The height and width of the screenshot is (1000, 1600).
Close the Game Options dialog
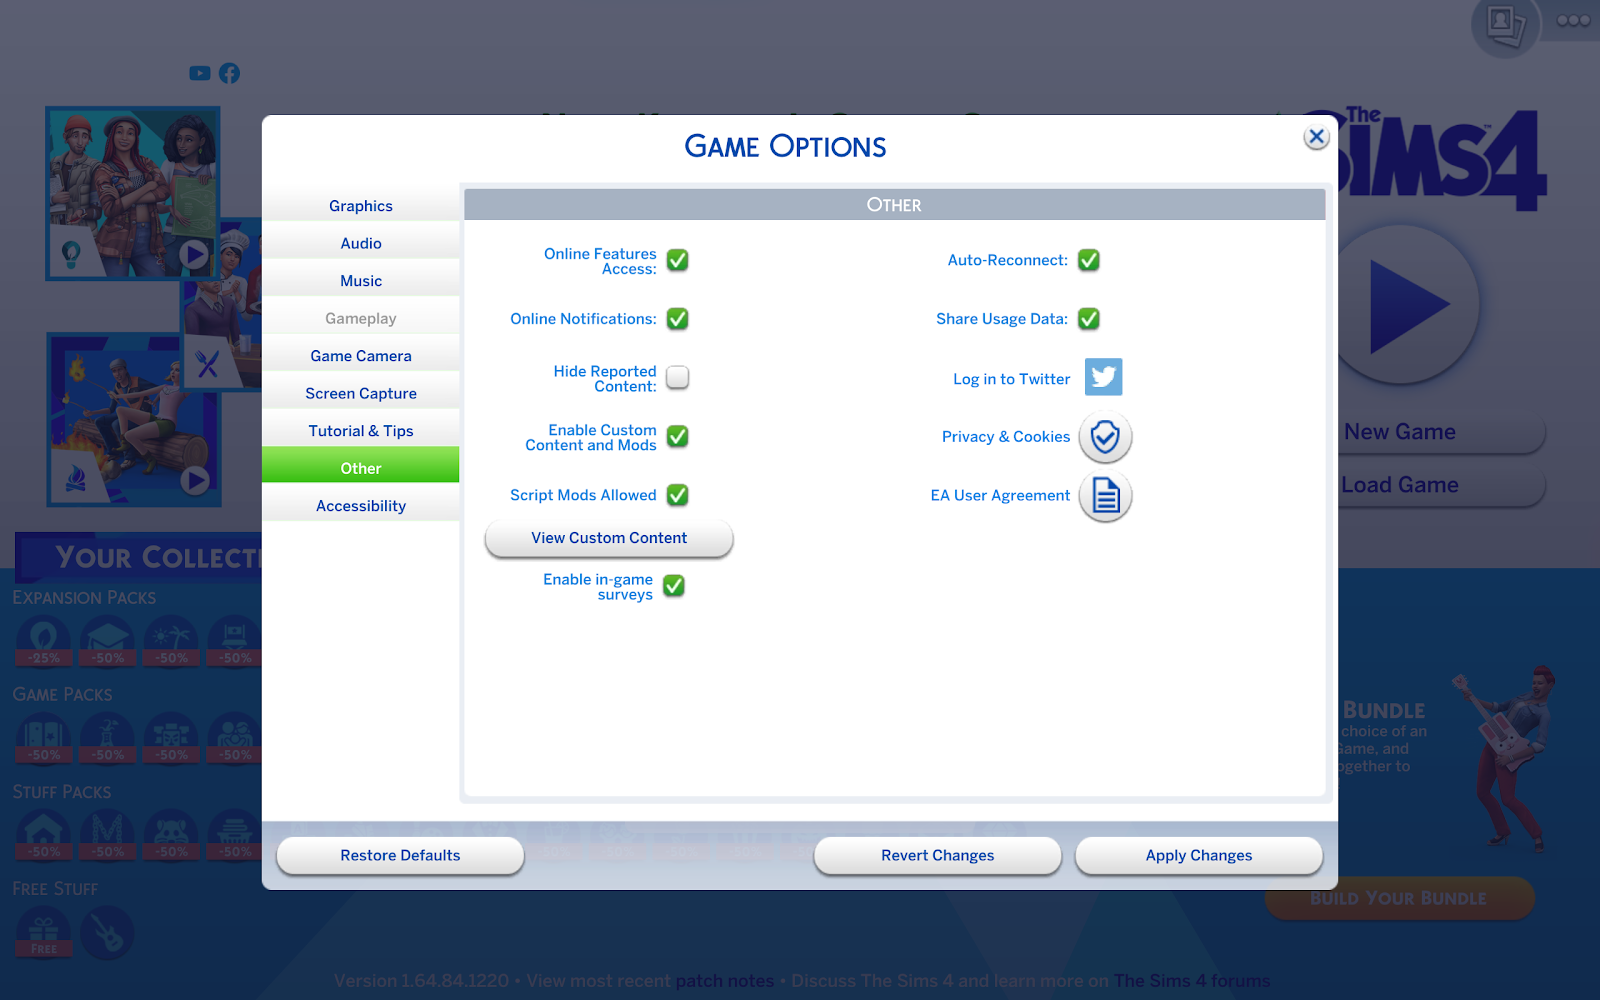tap(1316, 137)
